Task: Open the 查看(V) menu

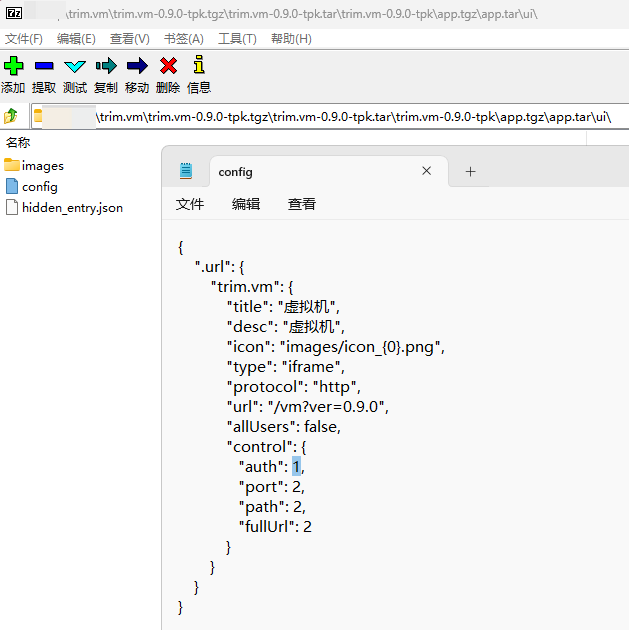Action: pos(129,38)
